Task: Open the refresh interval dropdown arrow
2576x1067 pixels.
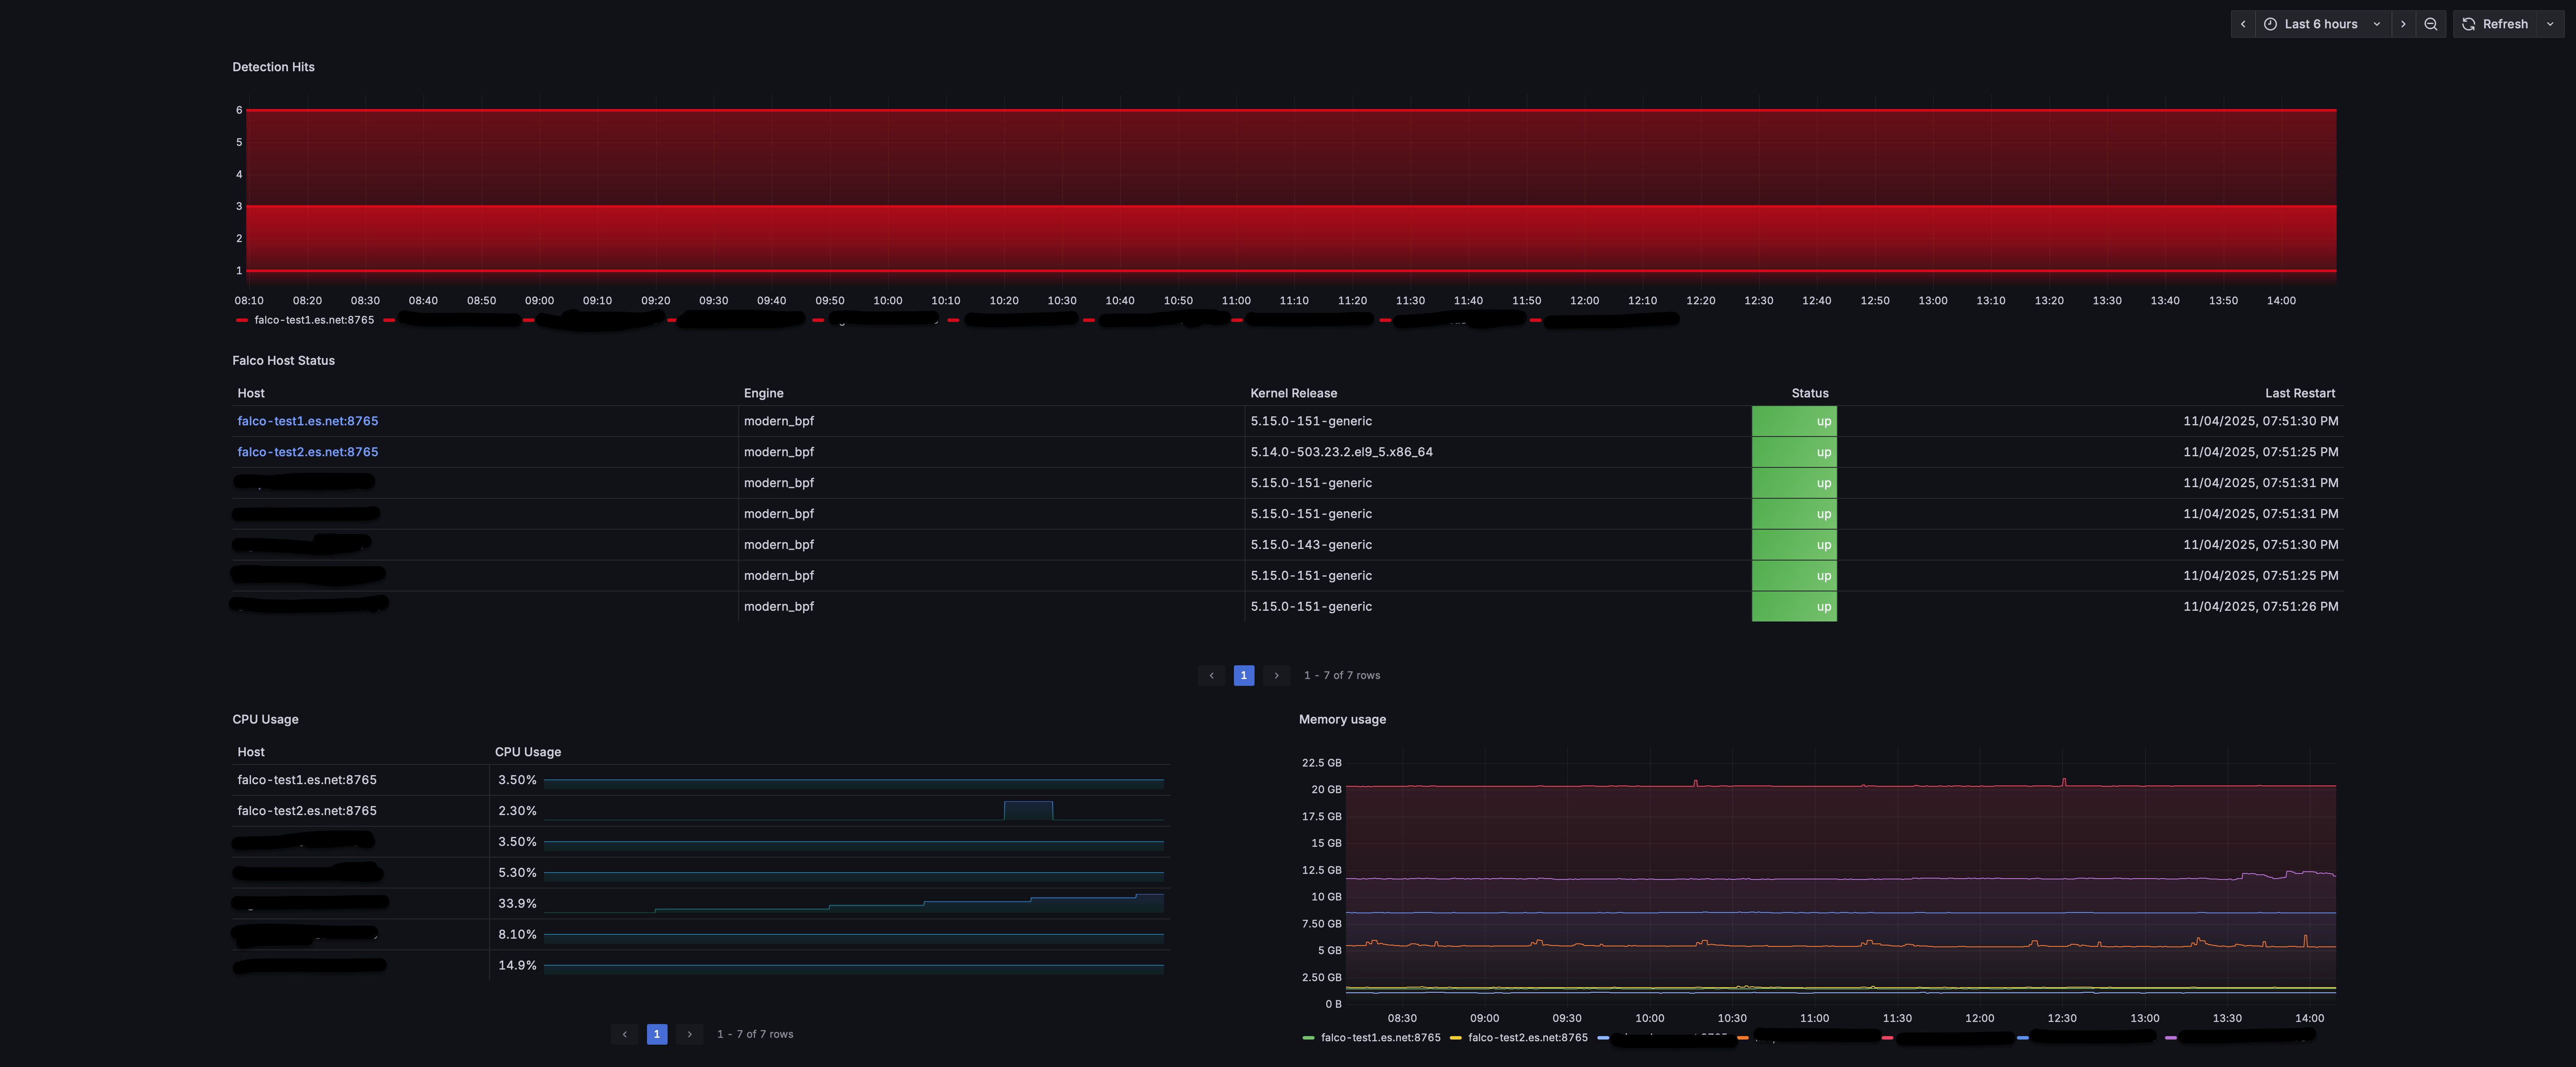Action: [x=2550, y=24]
